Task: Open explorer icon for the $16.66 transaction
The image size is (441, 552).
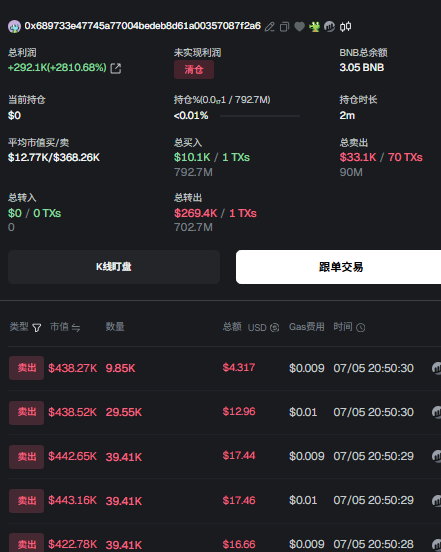Action: pyautogui.click(x=436, y=544)
